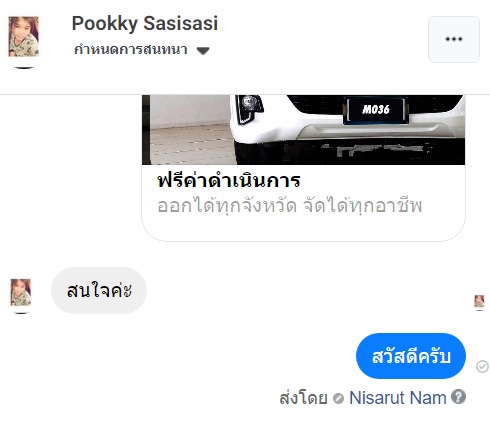
Task: Select the blue สวัสดีครับ message bubble
Action: 411,356
